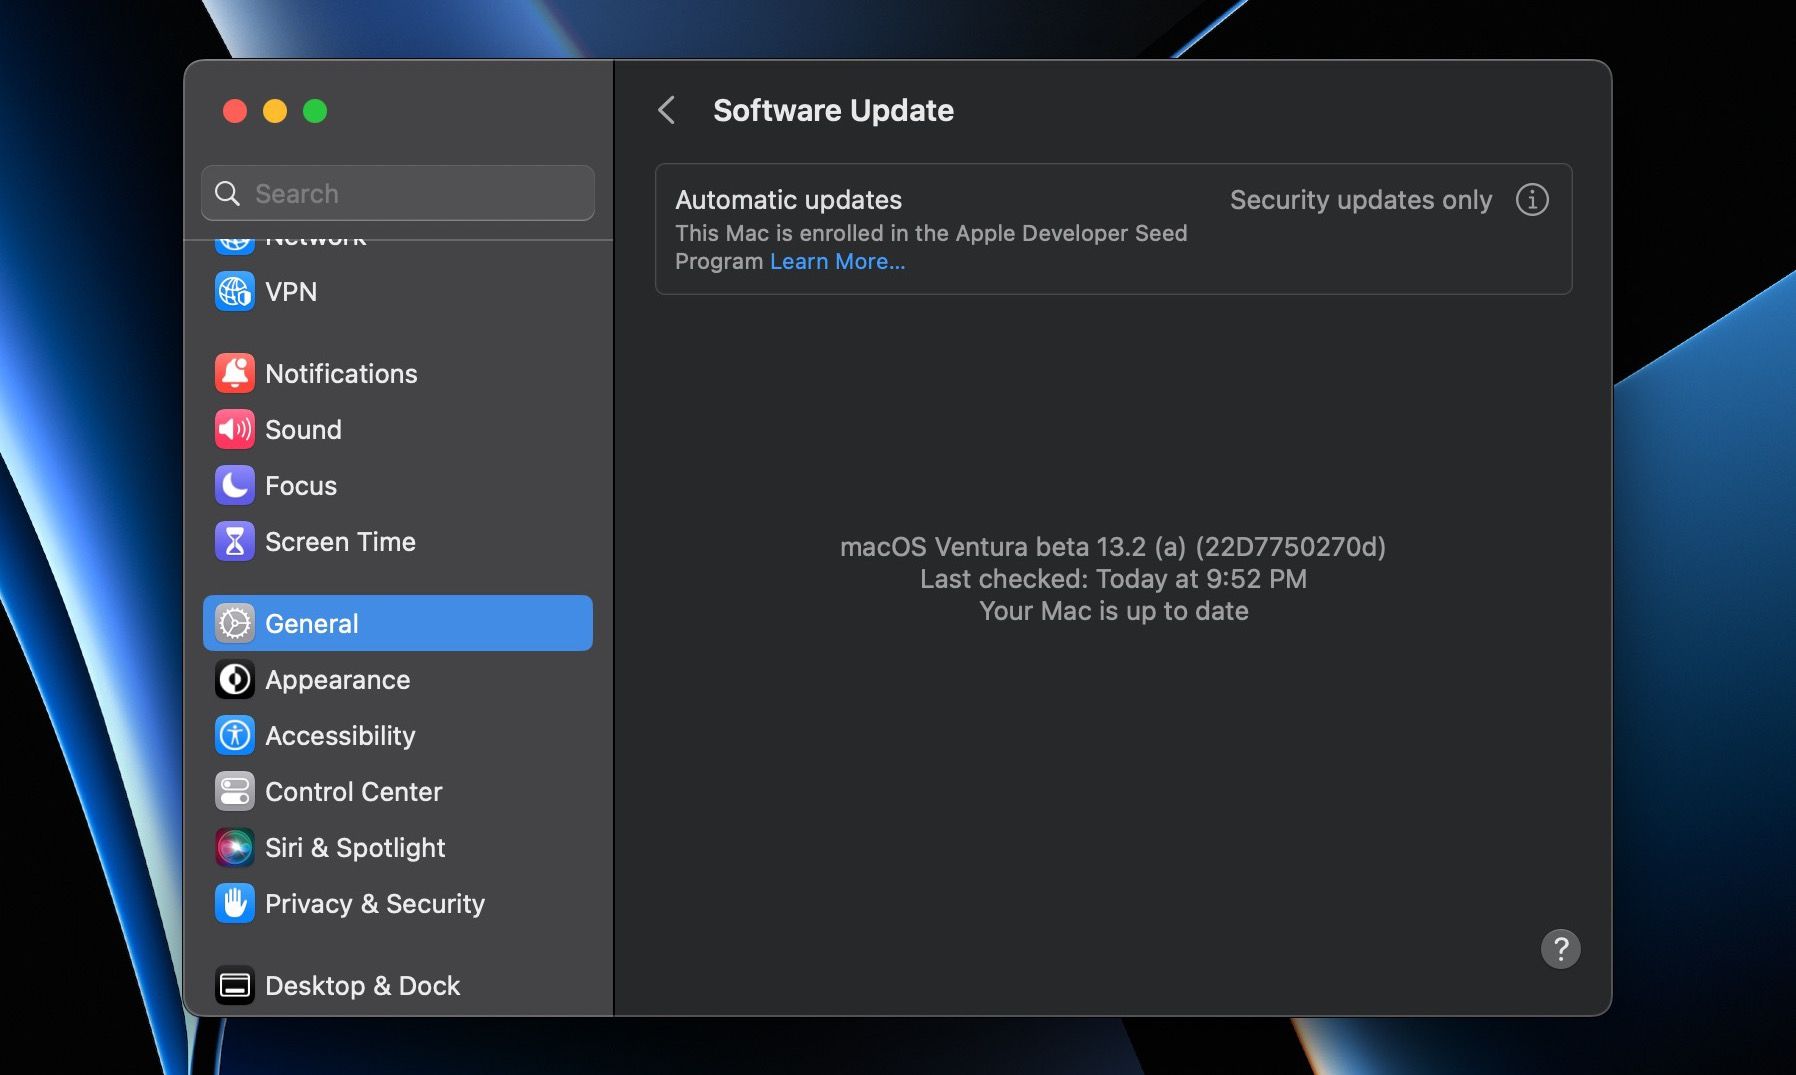Click the Control Center switches icon
The width and height of the screenshot is (1796, 1075).
(235, 792)
